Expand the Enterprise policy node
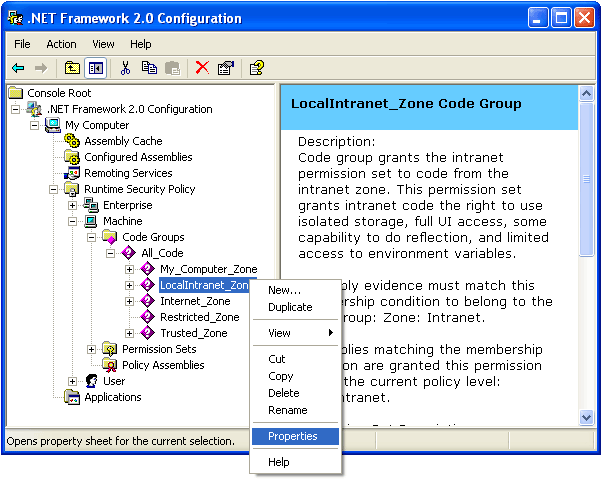This screenshot has width=601, height=482. (x=73, y=205)
